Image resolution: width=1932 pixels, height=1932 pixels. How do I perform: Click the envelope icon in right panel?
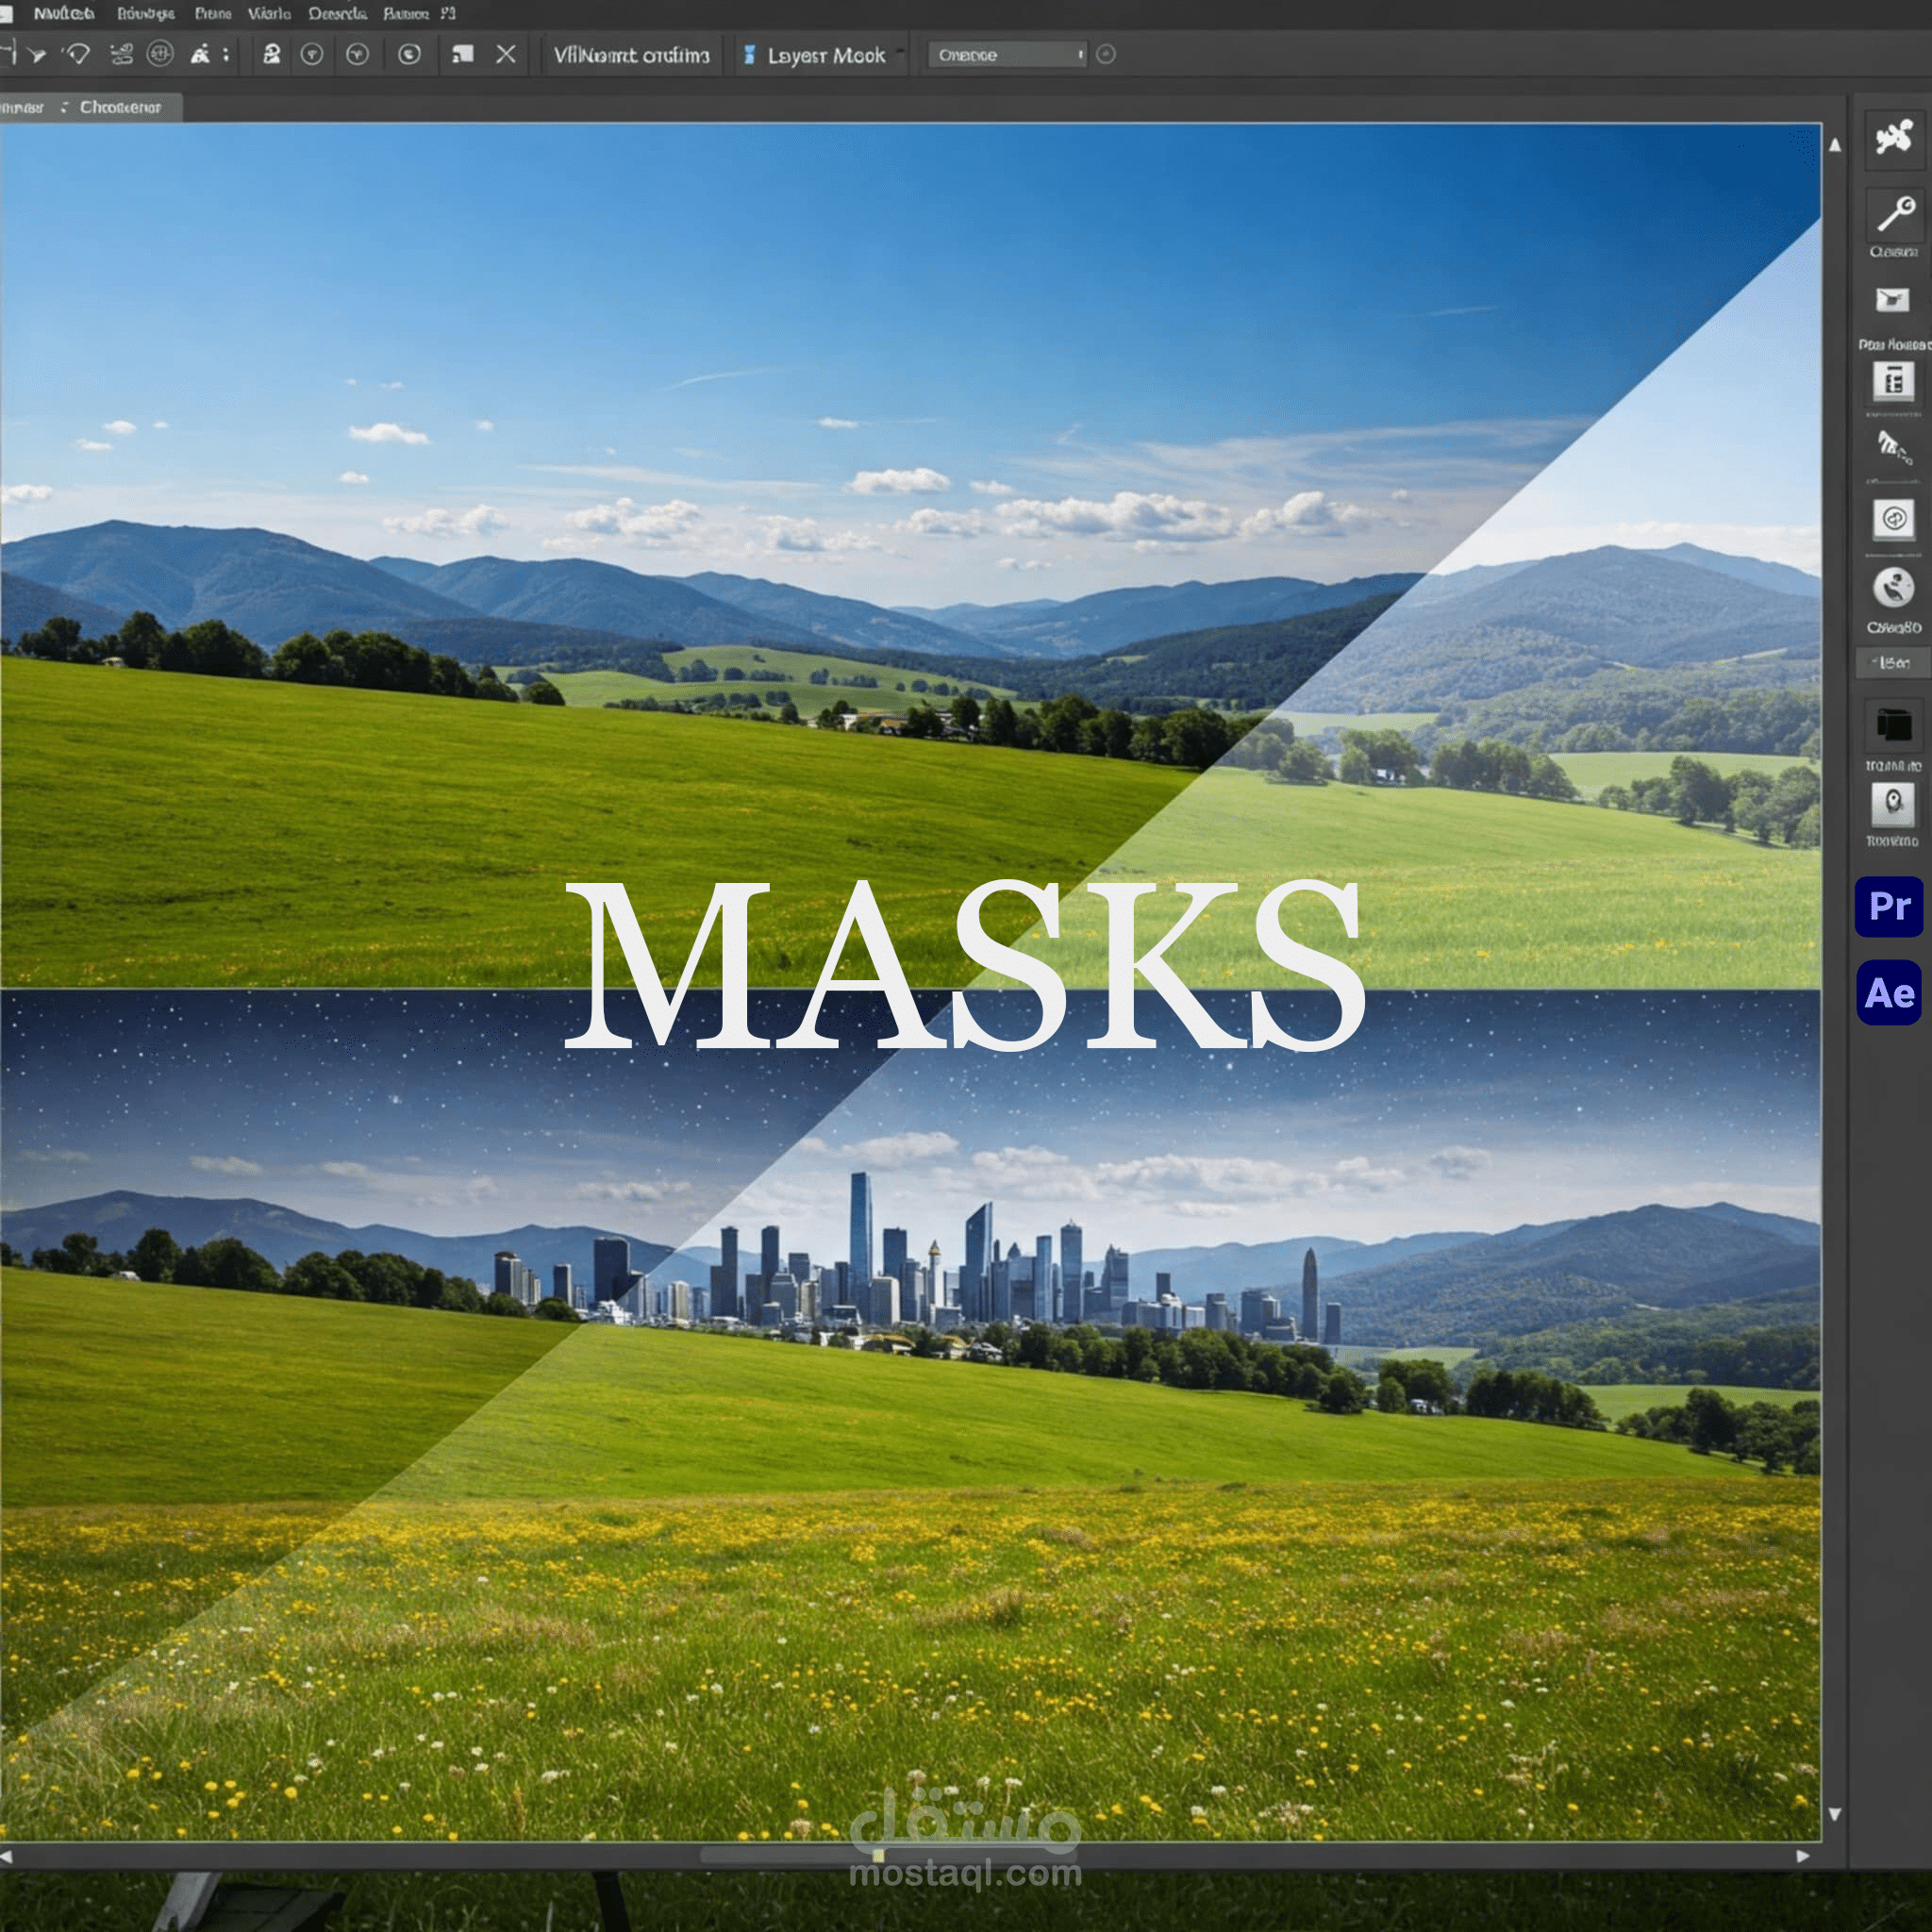pyautogui.click(x=1892, y=299)
